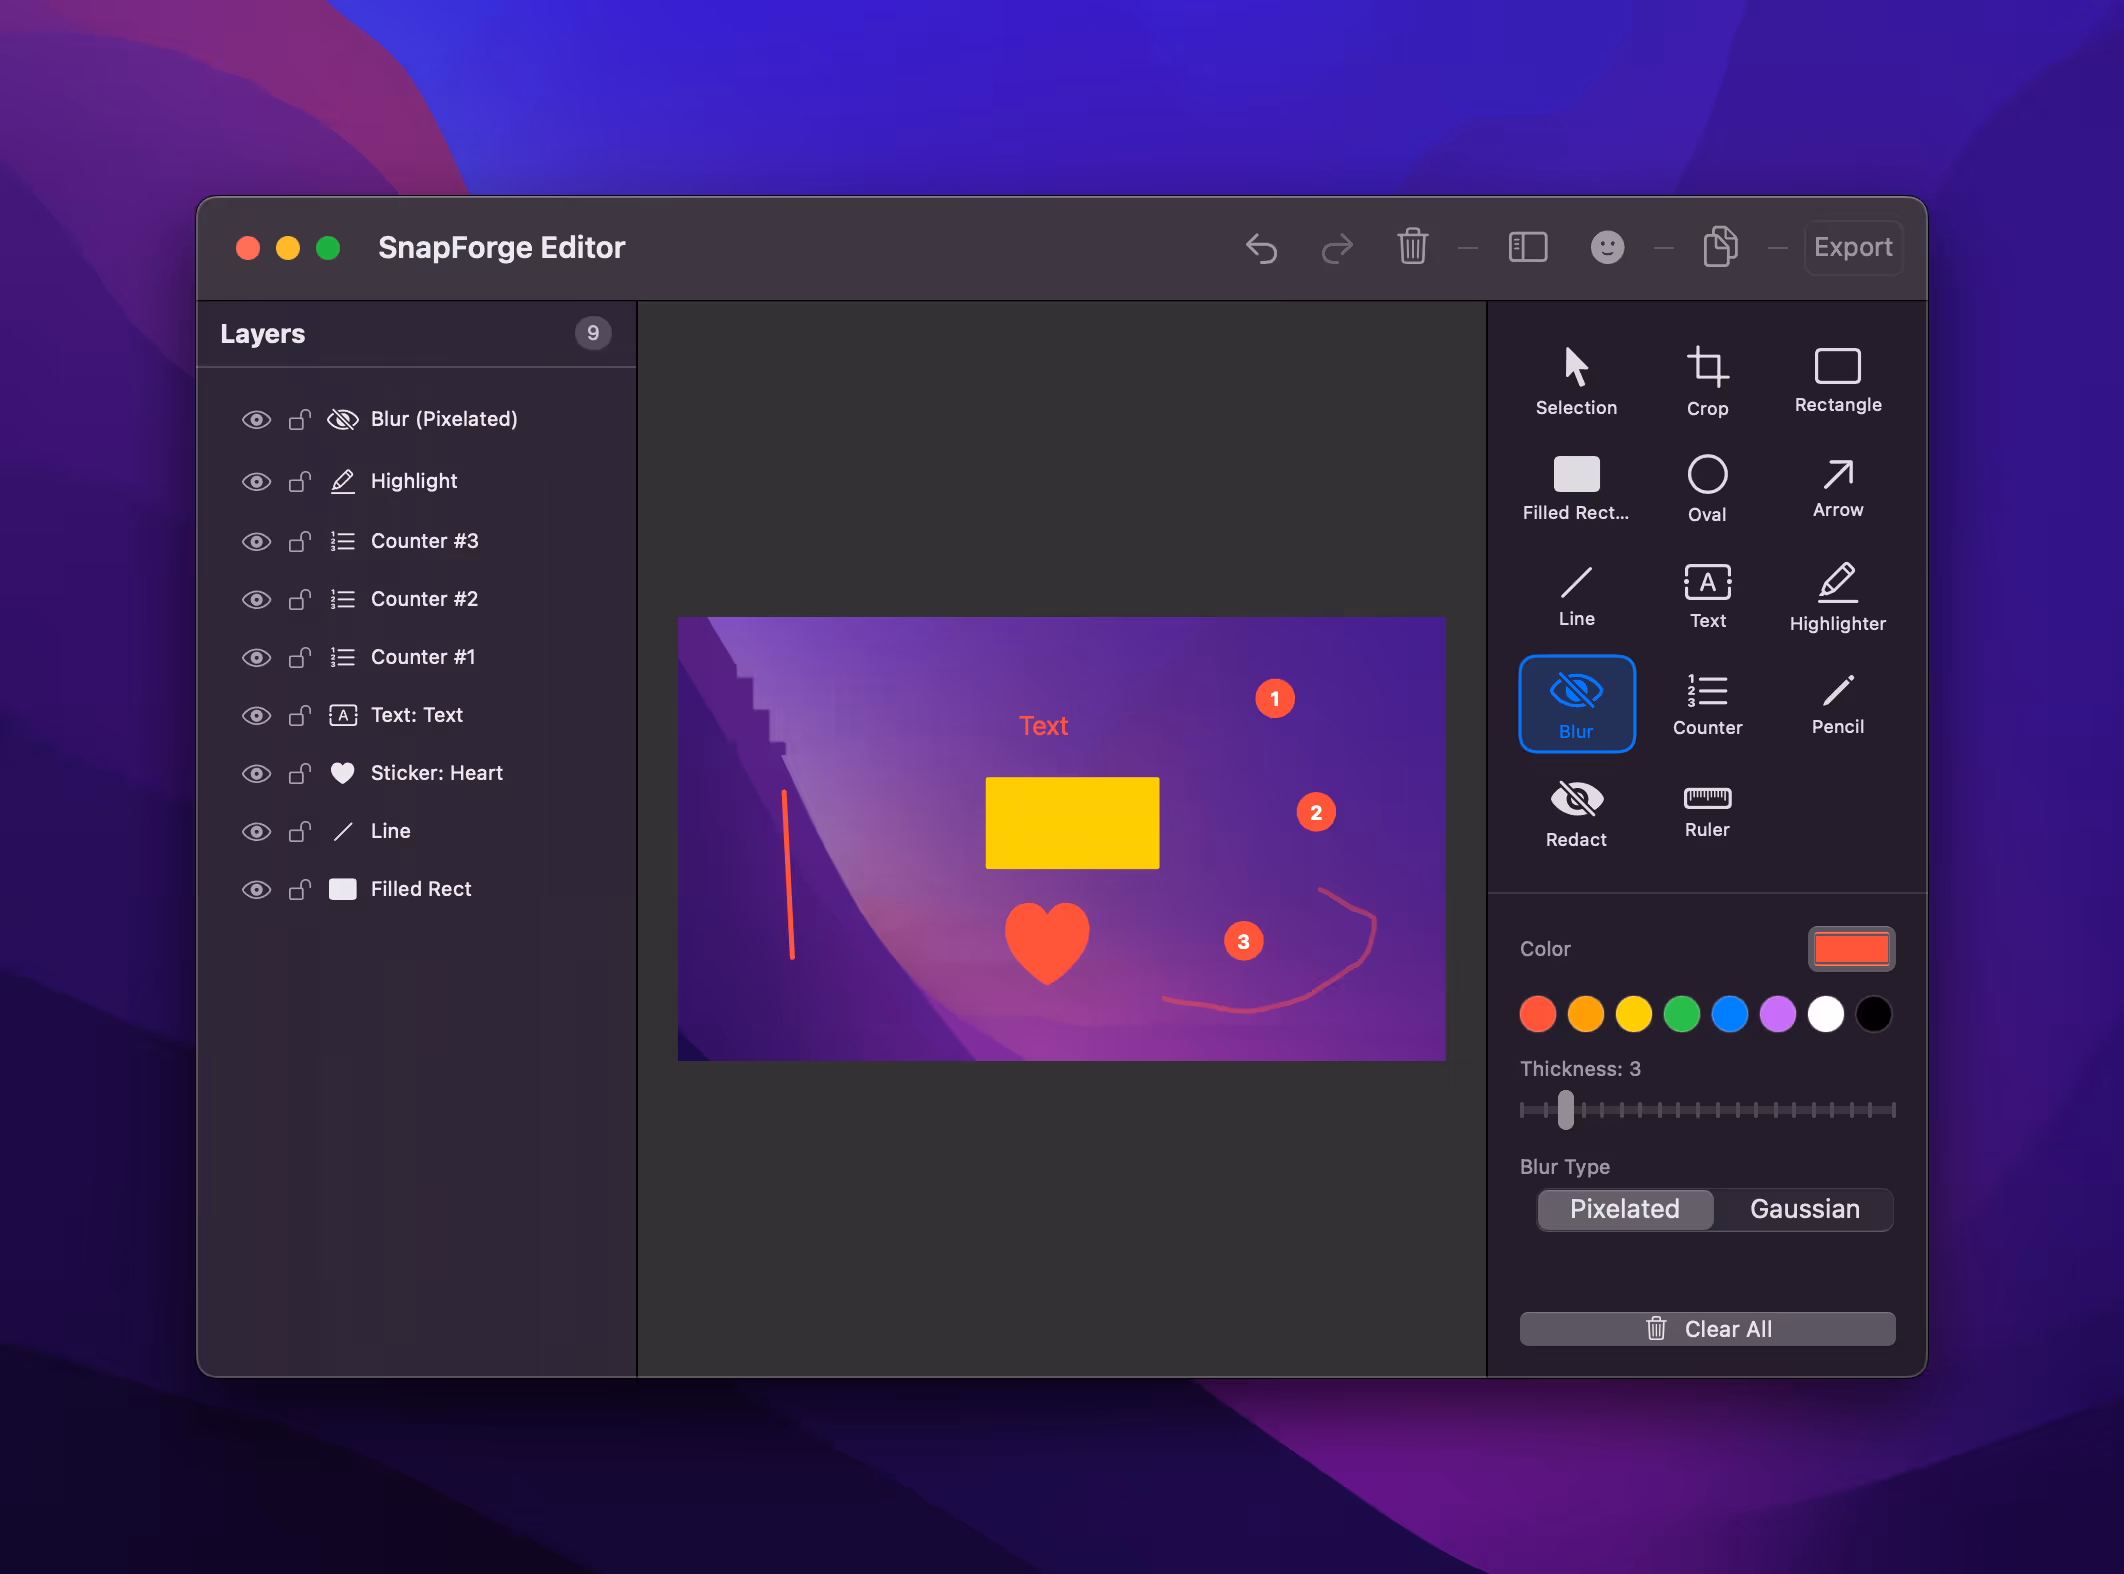Choose the Counter tool

[x=1707, y=704]
